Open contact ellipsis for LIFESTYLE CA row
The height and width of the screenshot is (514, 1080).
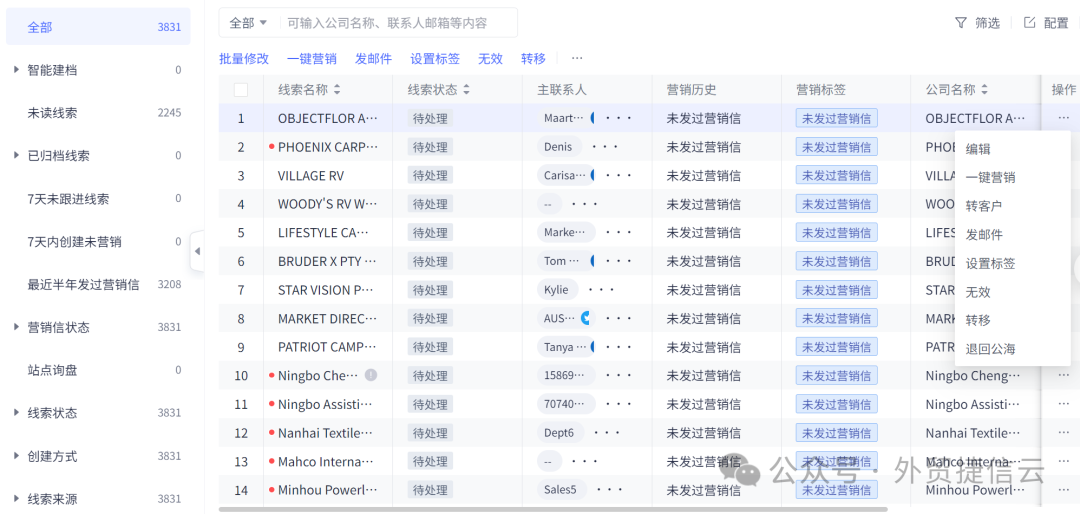618,233
